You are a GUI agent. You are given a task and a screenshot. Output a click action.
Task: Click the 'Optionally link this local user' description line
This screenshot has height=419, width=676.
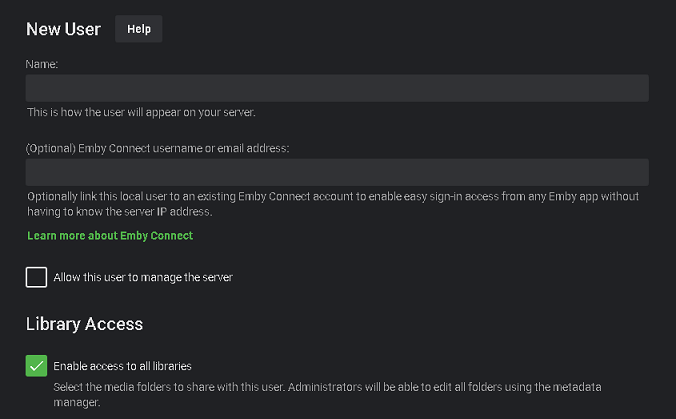(x=333, y=197)
